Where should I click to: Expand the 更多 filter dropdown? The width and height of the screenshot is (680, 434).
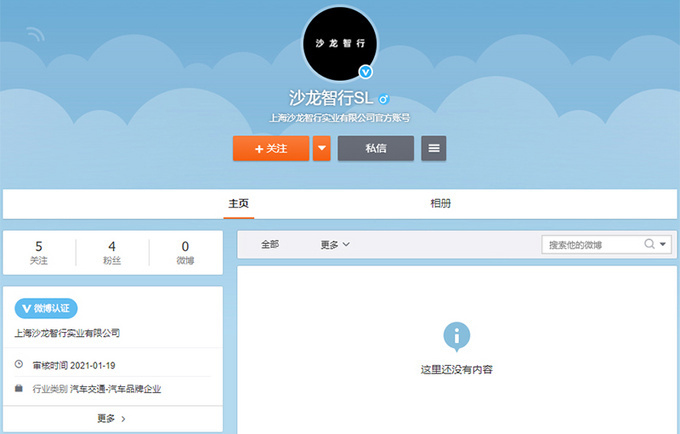[x=335, y=245]
